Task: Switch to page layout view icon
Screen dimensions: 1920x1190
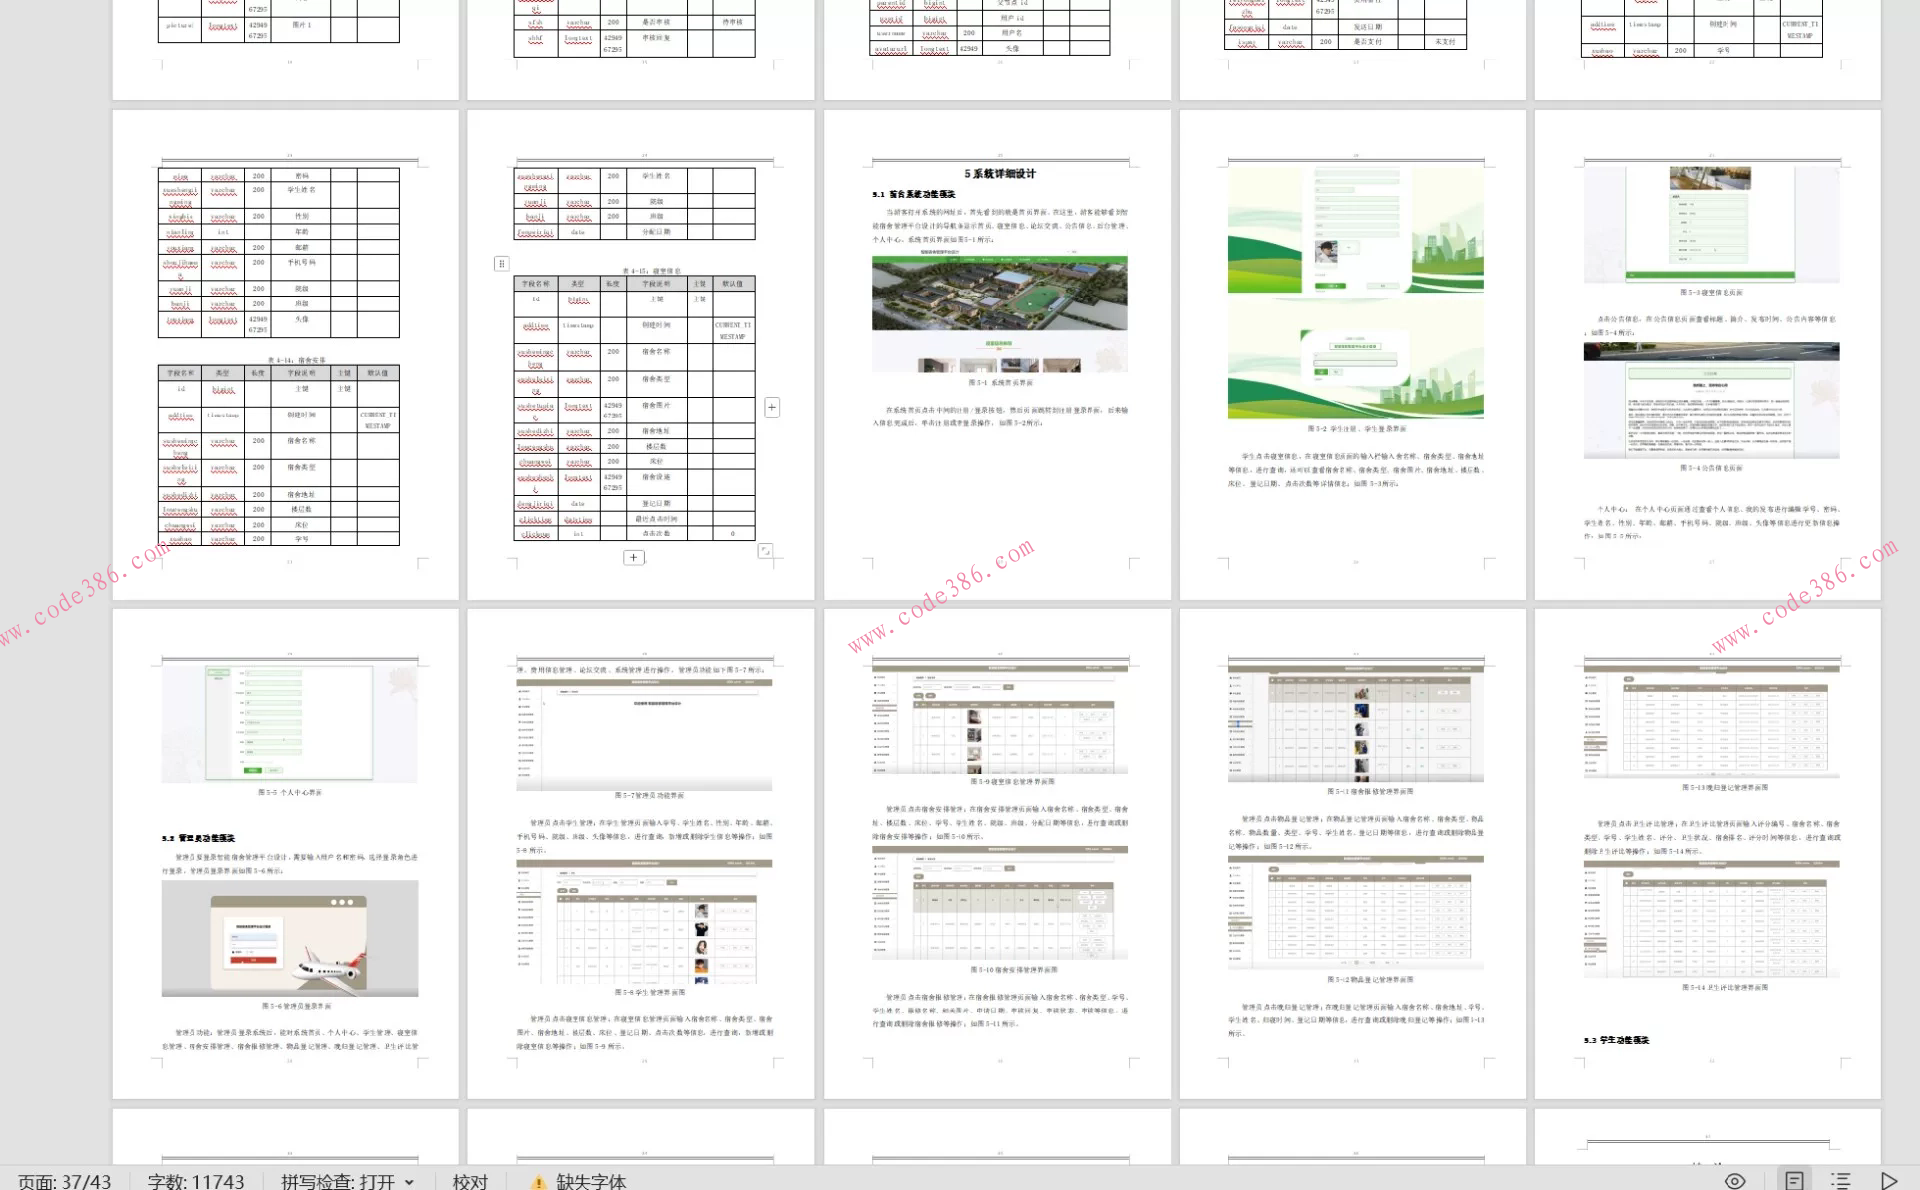Action: [1795, 1180]
